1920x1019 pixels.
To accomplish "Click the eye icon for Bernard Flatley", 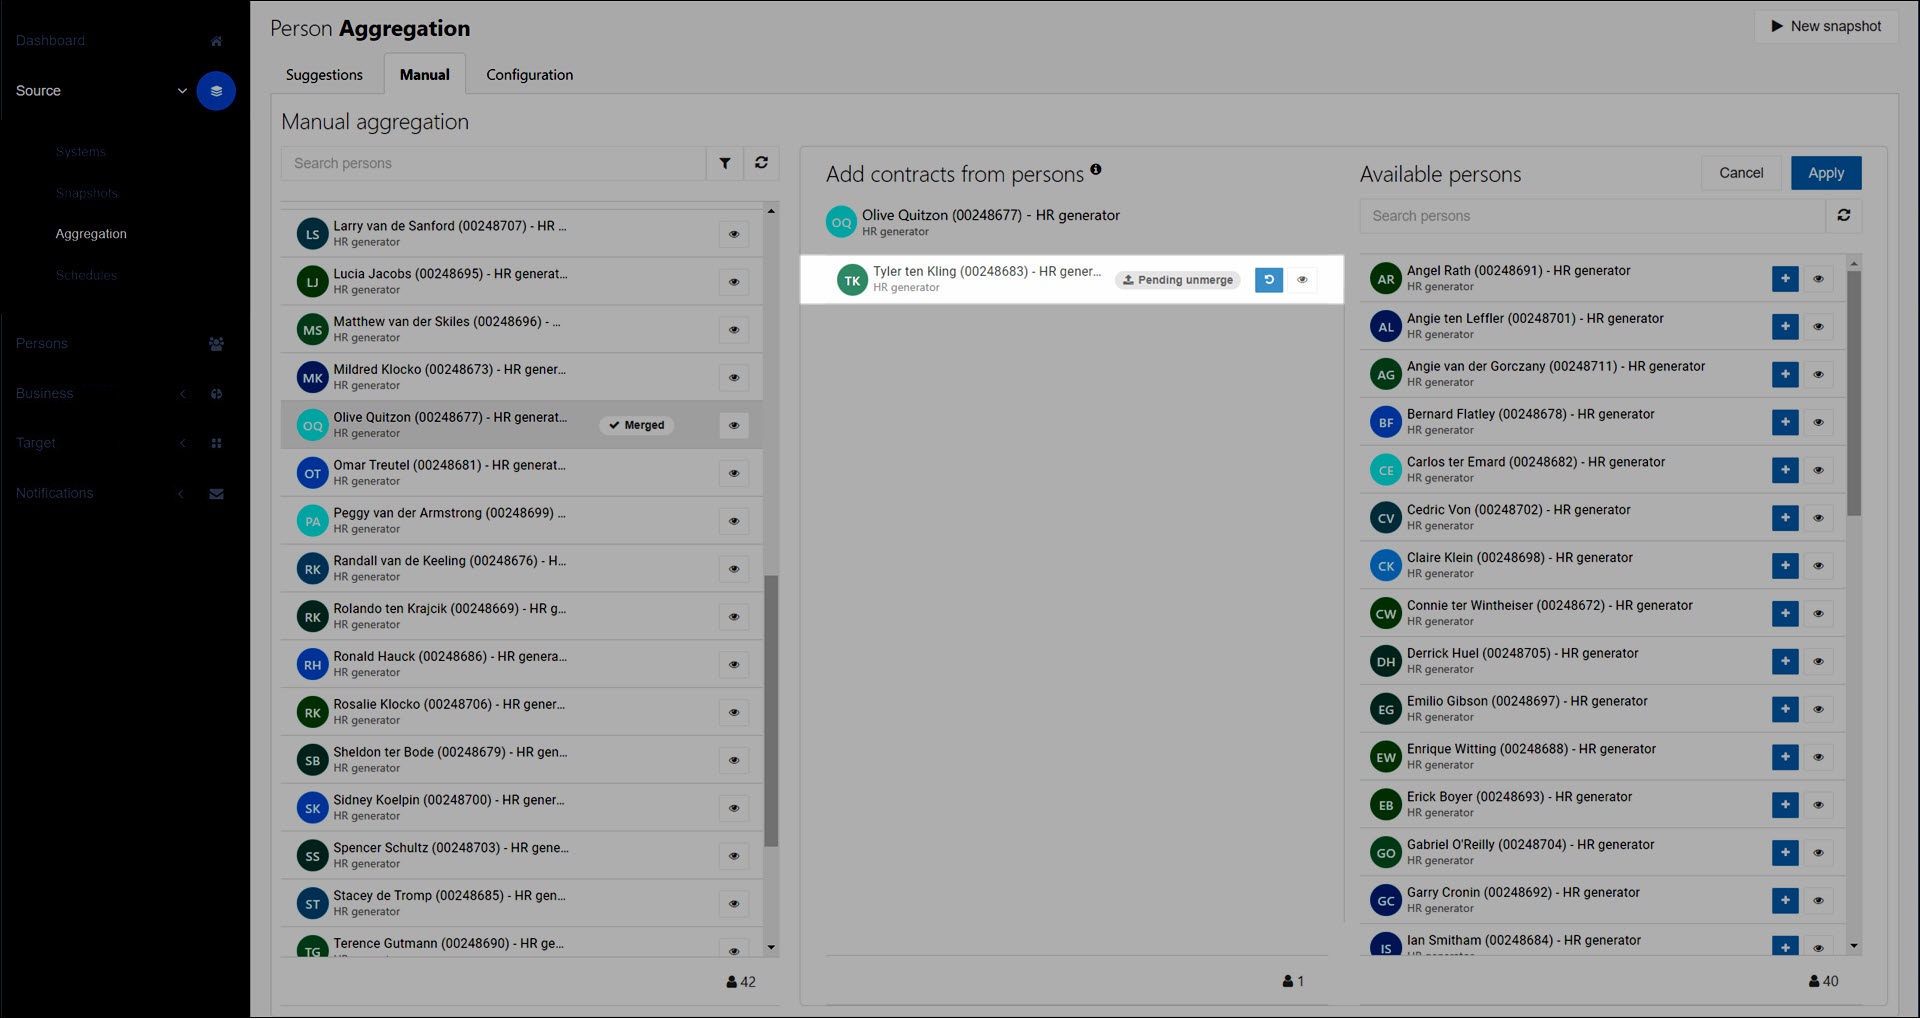I will (1818, 422).
